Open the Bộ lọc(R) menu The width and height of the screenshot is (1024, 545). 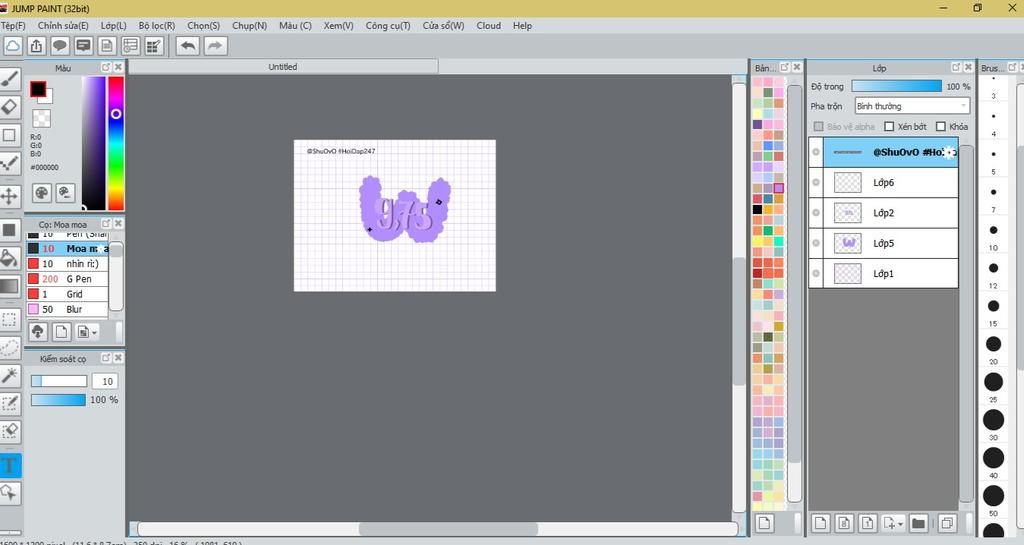click(157, 25)
